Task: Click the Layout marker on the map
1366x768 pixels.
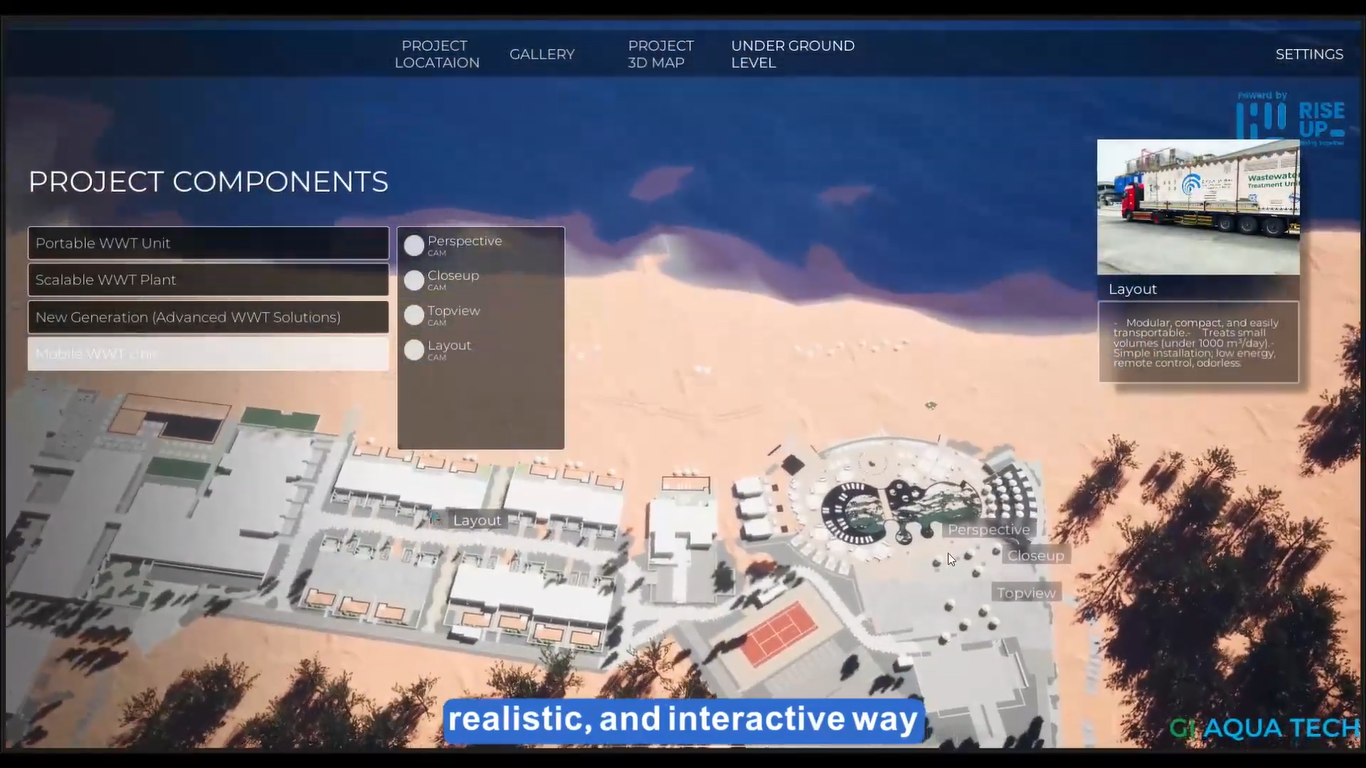Action: 477,521
